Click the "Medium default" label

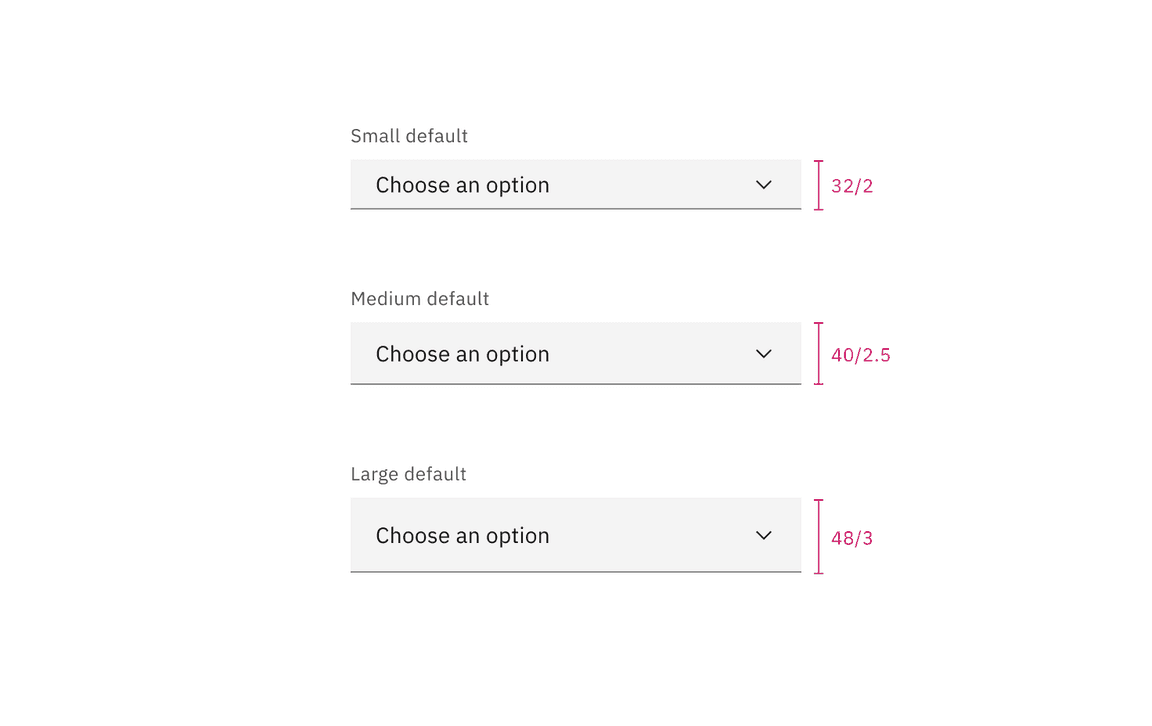(x=420, y=299)
